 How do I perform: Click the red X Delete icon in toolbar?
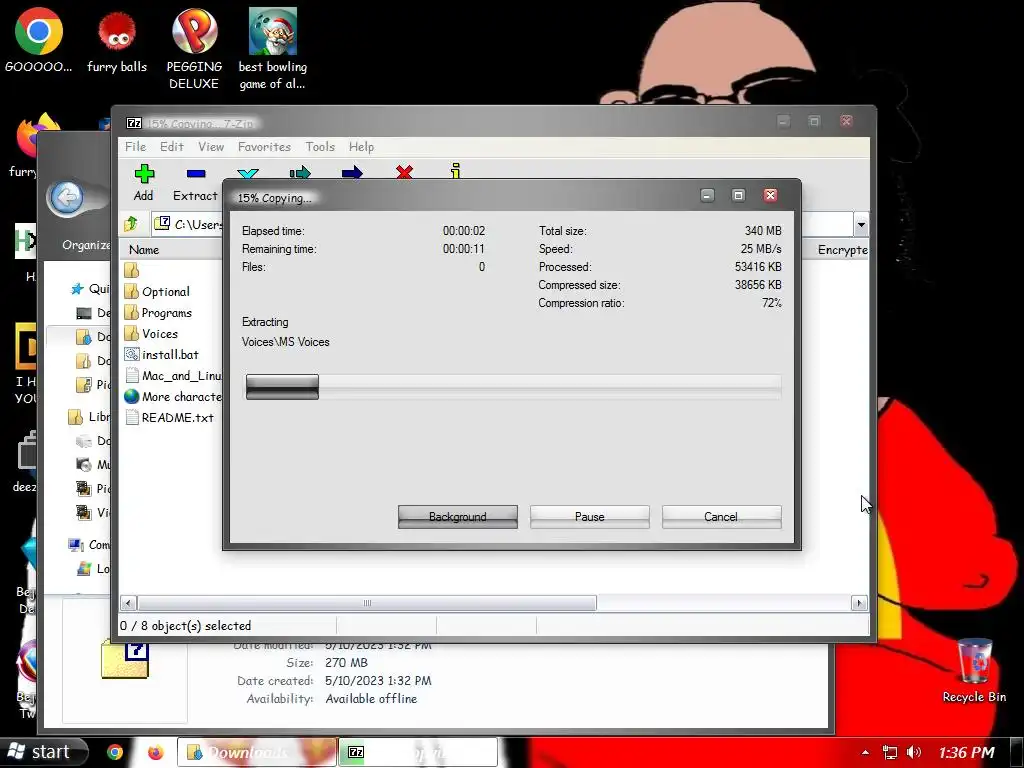click(x=404, y=172)
